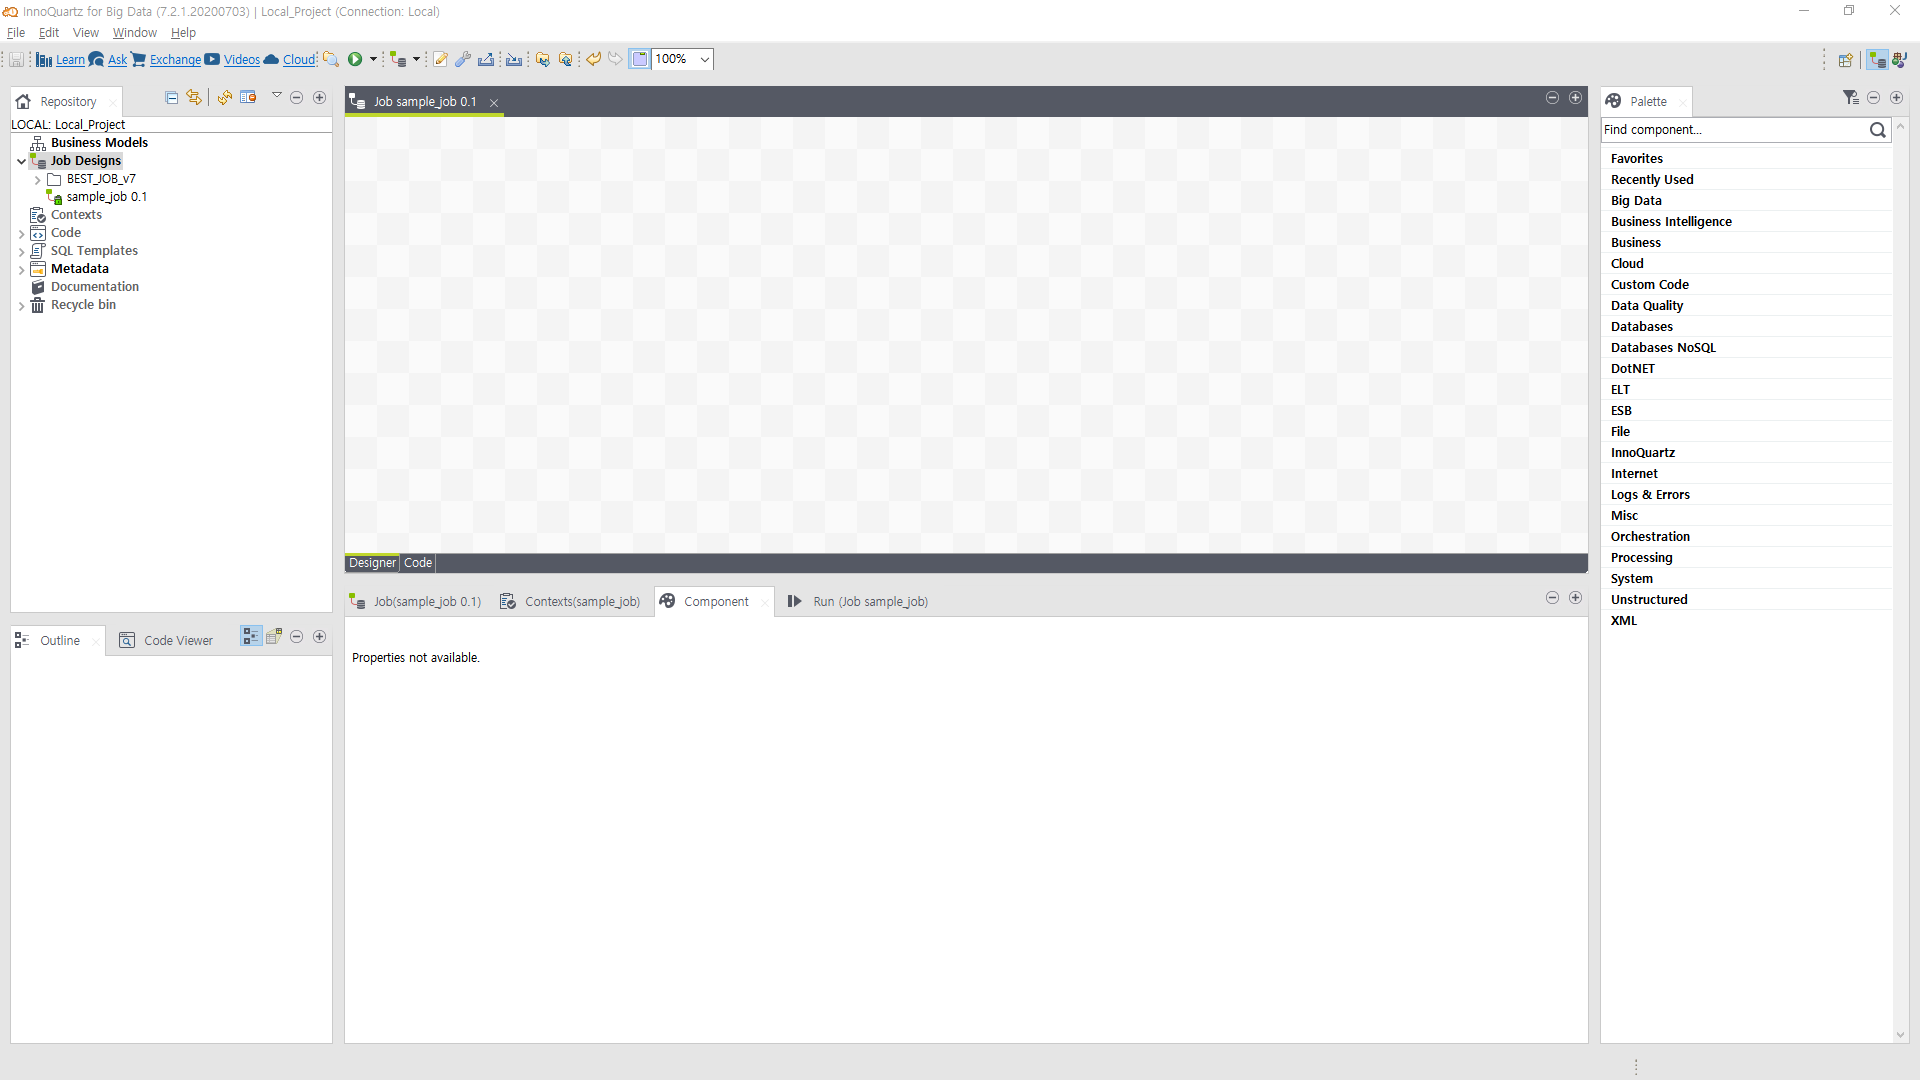Toggle the grid display button beside zoom
This screenshot has width=1920, height=1080.
pyautogui.click(x=640, y=59)
